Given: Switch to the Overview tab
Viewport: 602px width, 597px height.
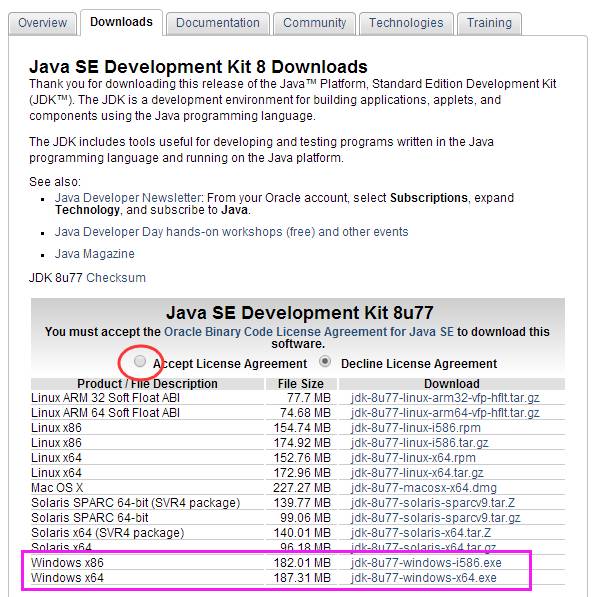Looking at the screenshot, I should coord(43,23).
